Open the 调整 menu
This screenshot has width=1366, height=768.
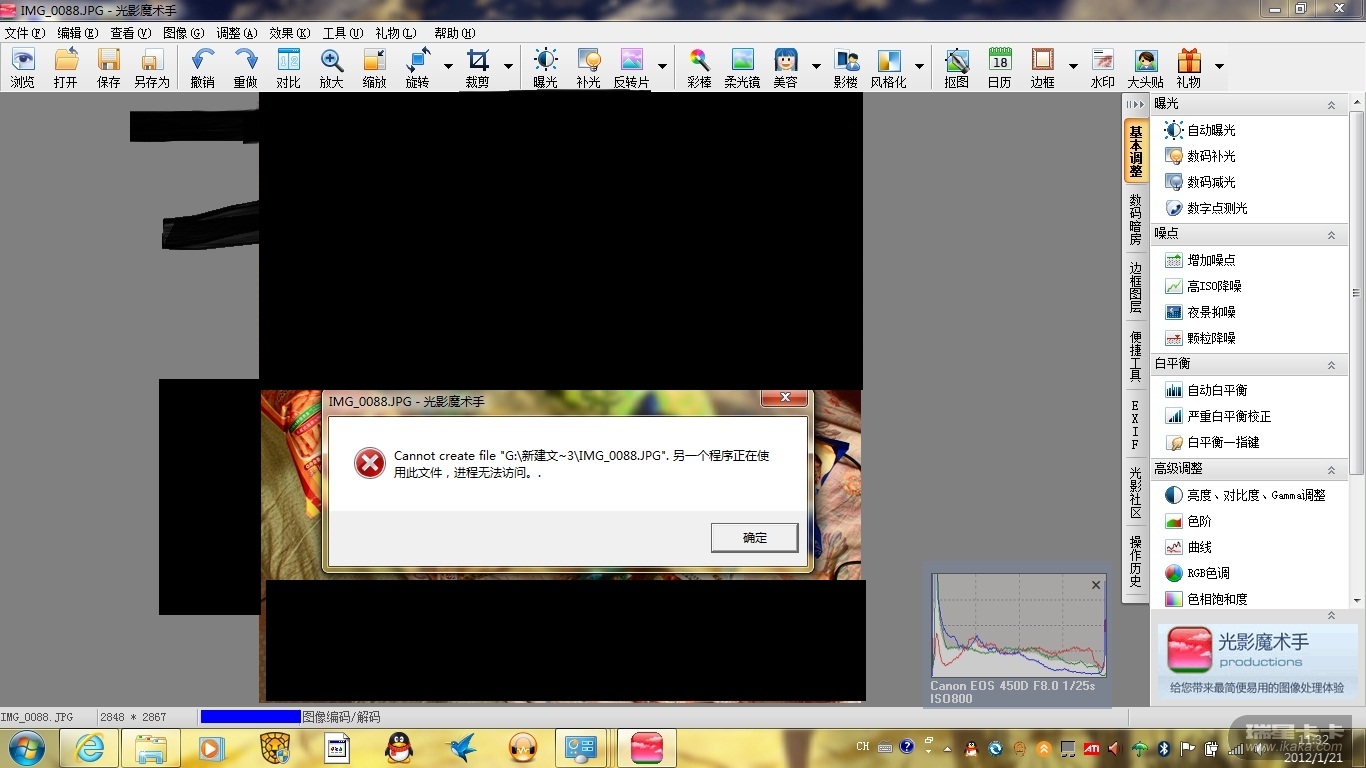(x=236, y=33)
